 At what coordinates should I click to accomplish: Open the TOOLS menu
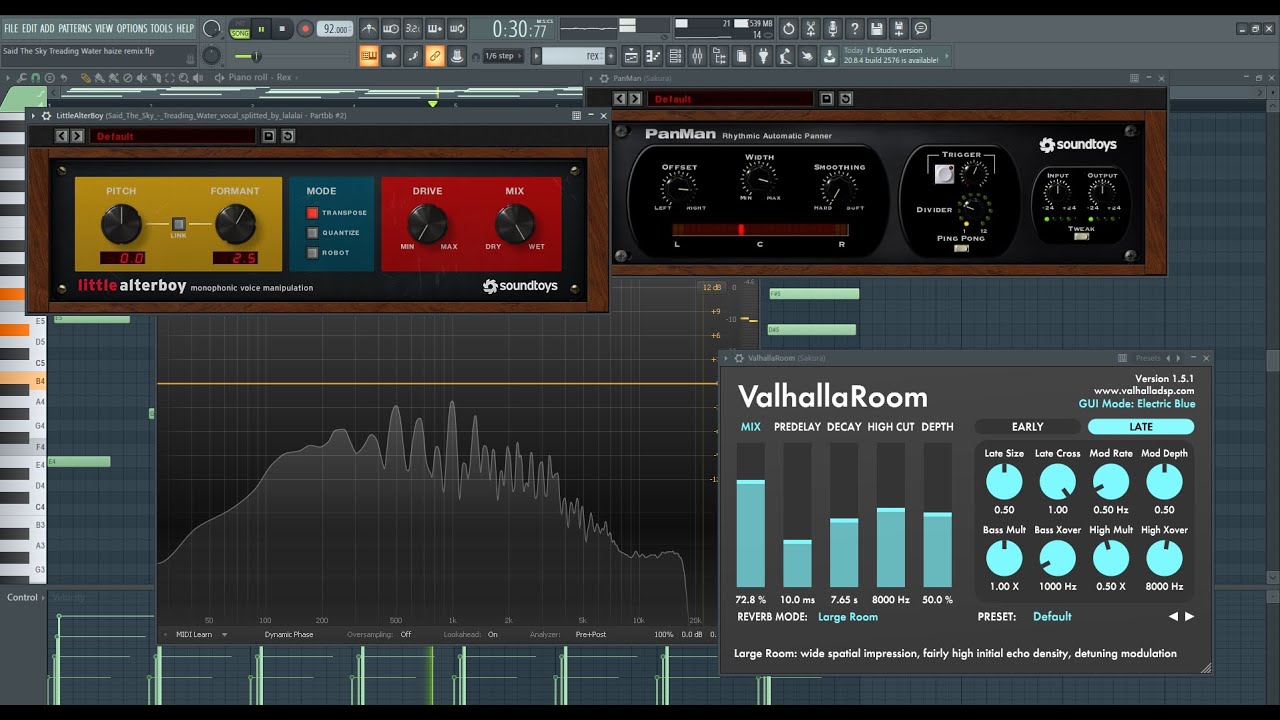tap(161, 28)
